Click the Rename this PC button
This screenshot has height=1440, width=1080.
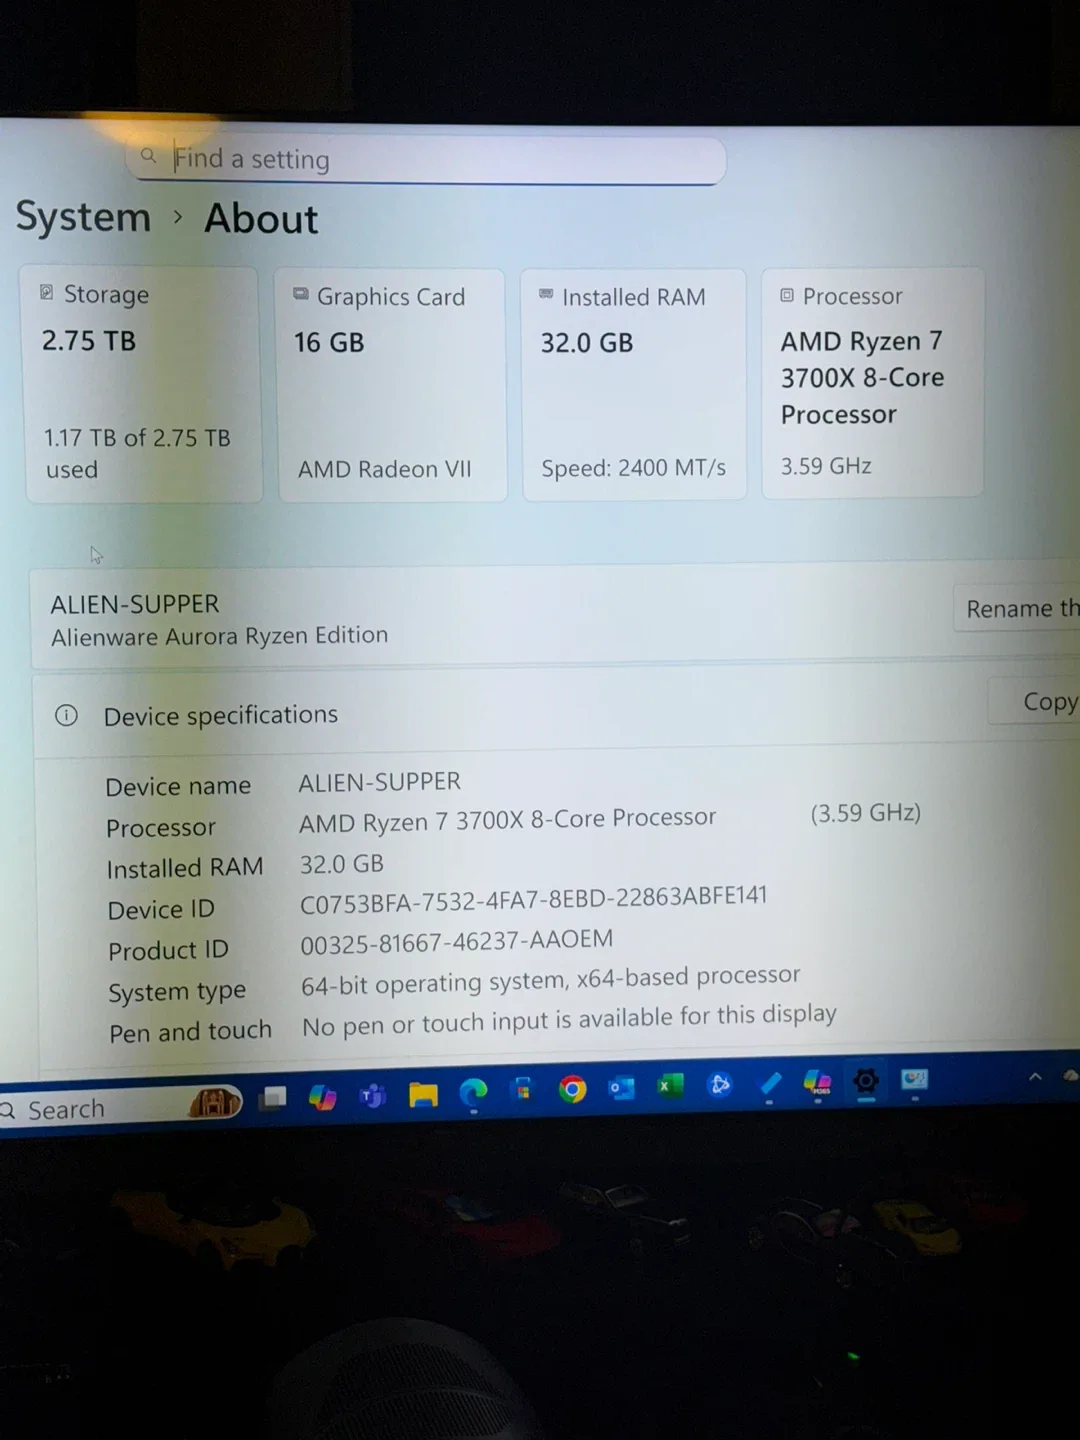point(1018,608)
